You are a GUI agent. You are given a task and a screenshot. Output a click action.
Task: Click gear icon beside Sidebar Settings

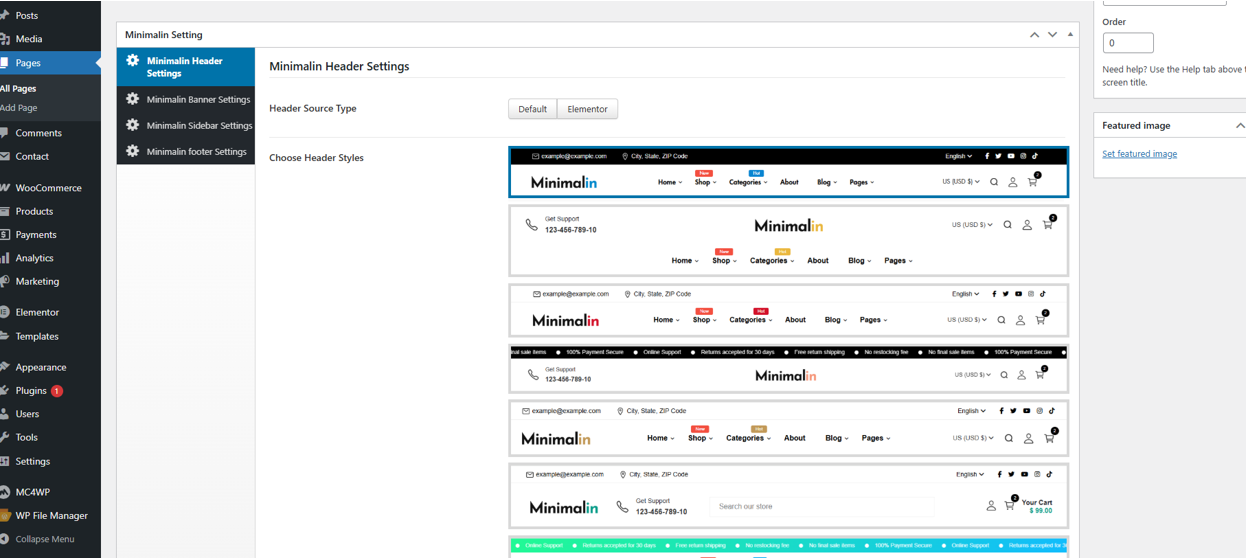[132, 125]
